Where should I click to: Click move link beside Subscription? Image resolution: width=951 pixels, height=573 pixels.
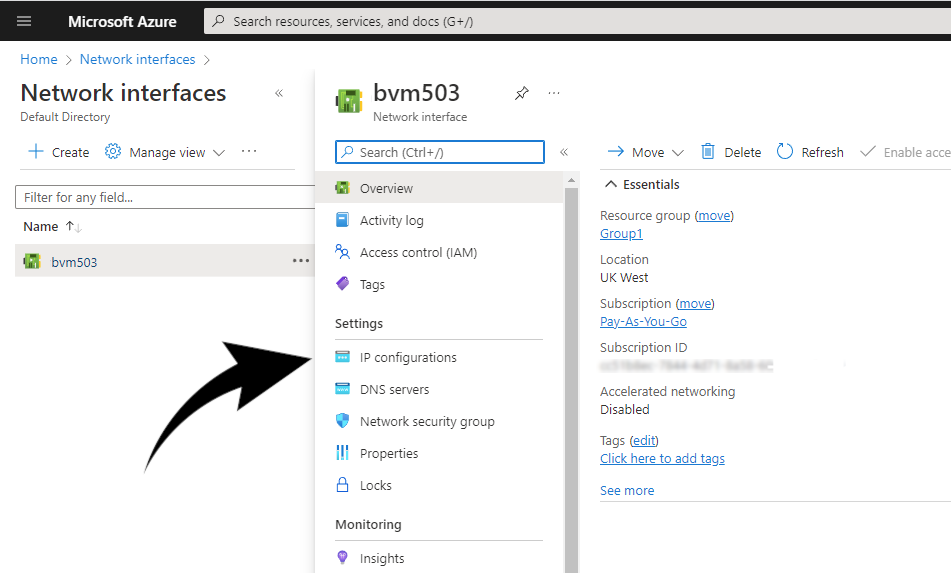pos(695,303)
